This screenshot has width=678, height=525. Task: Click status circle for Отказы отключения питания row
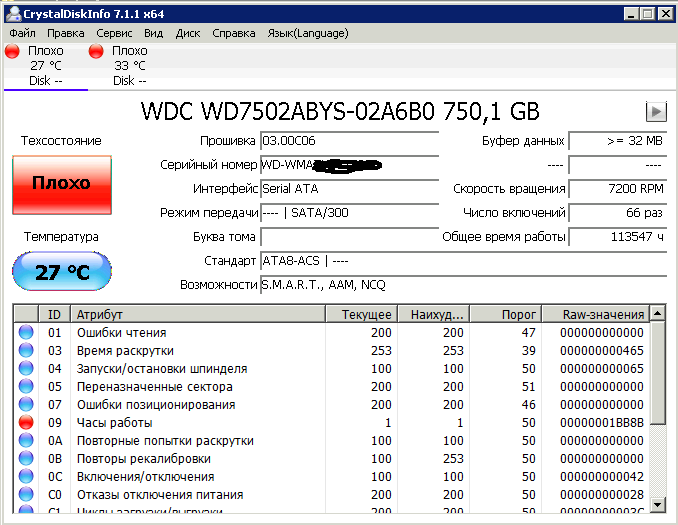click(x=26, y=494)
